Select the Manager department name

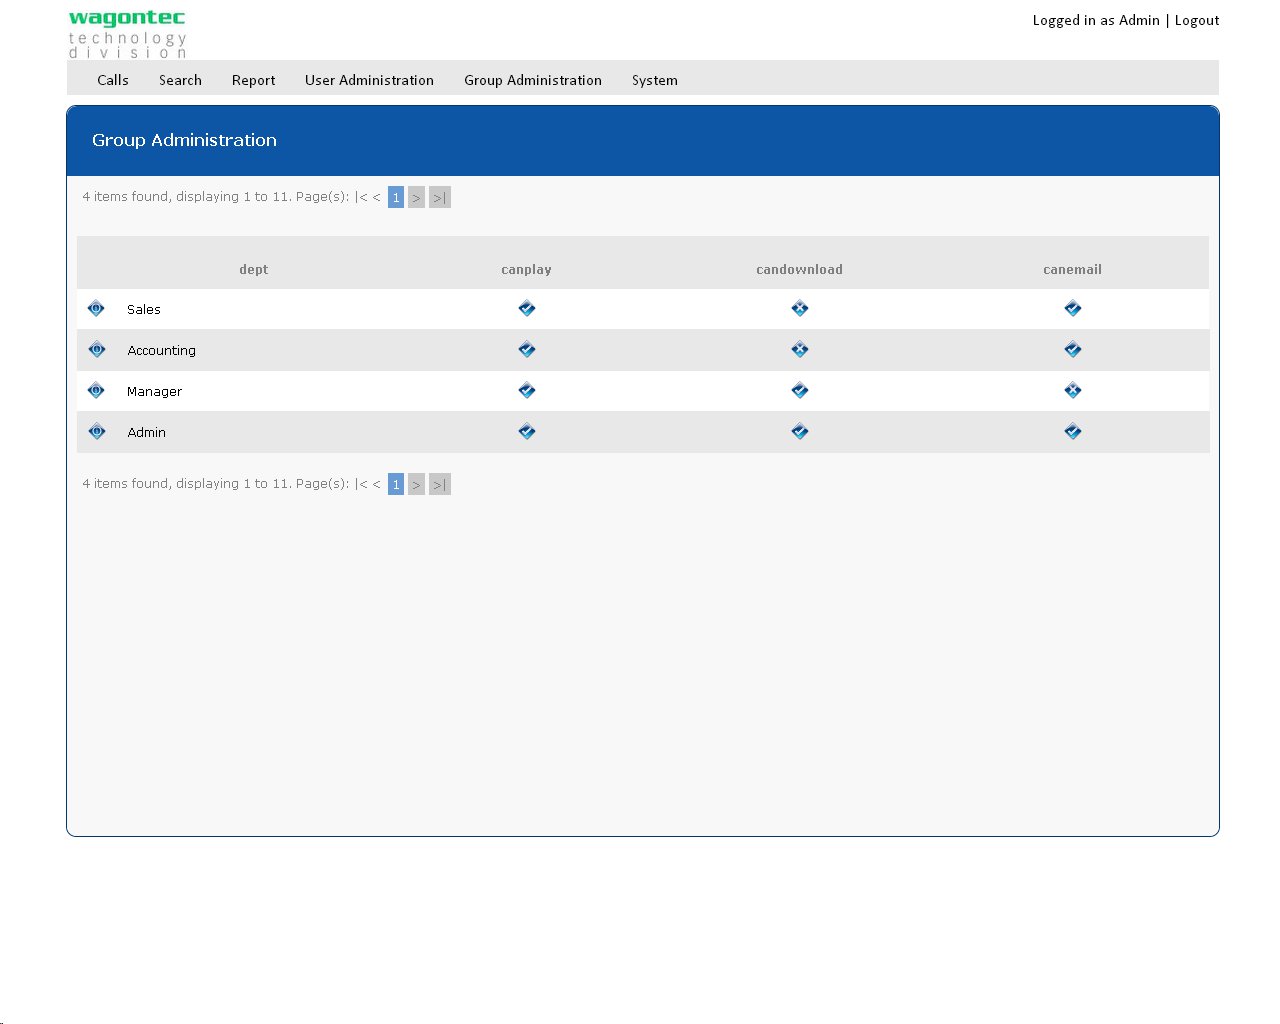click(155, 391)
